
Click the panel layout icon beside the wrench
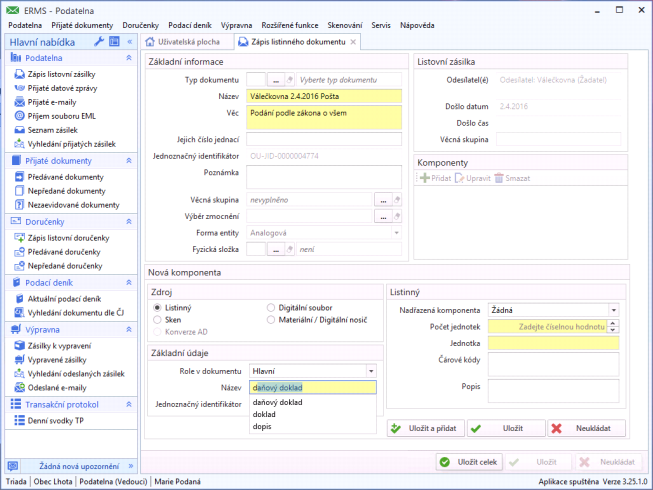click(114, 42)
